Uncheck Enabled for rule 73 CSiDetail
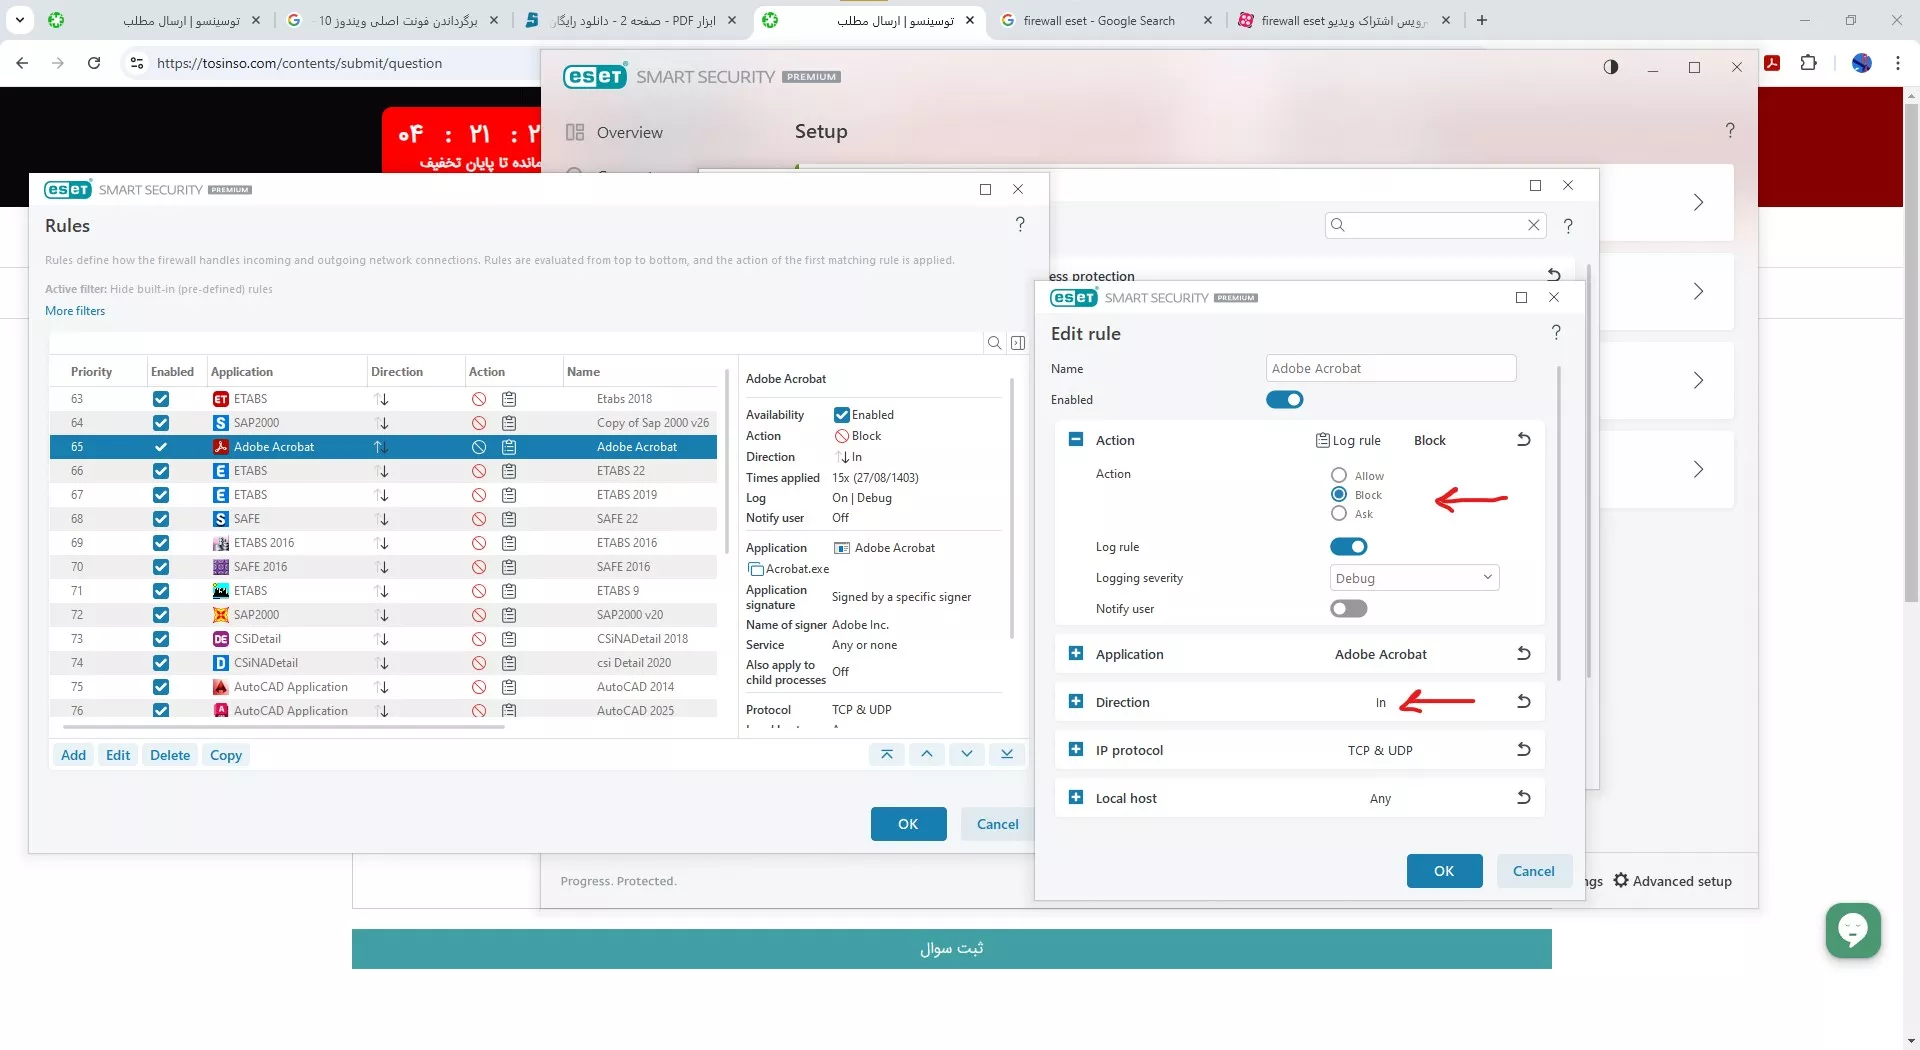Image resolution: width=1920 pixels, height=1050 pixels. tap(161, 639)
